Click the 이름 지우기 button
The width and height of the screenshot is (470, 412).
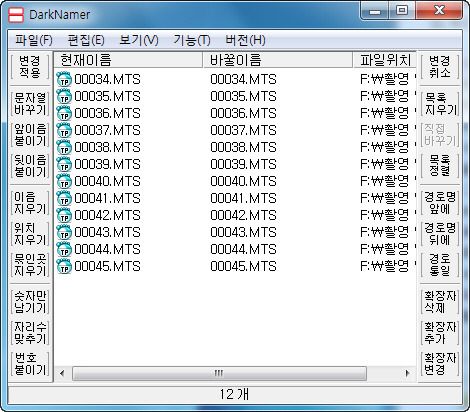click(30, 203)
